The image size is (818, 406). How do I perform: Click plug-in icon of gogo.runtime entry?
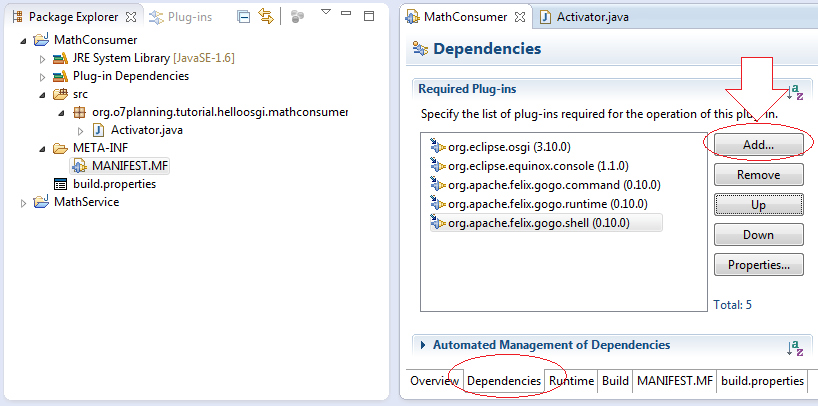pyautogui.click(x=438, y=203)
